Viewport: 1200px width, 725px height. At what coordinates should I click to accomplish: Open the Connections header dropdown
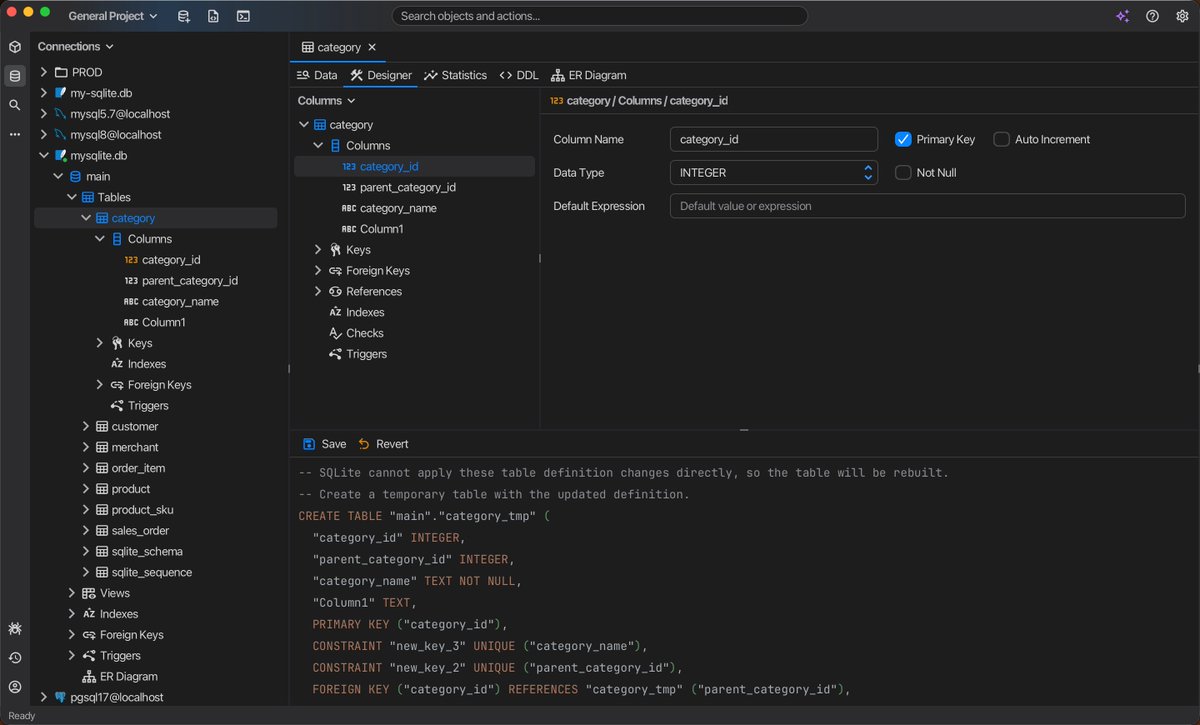coord(76,46)
